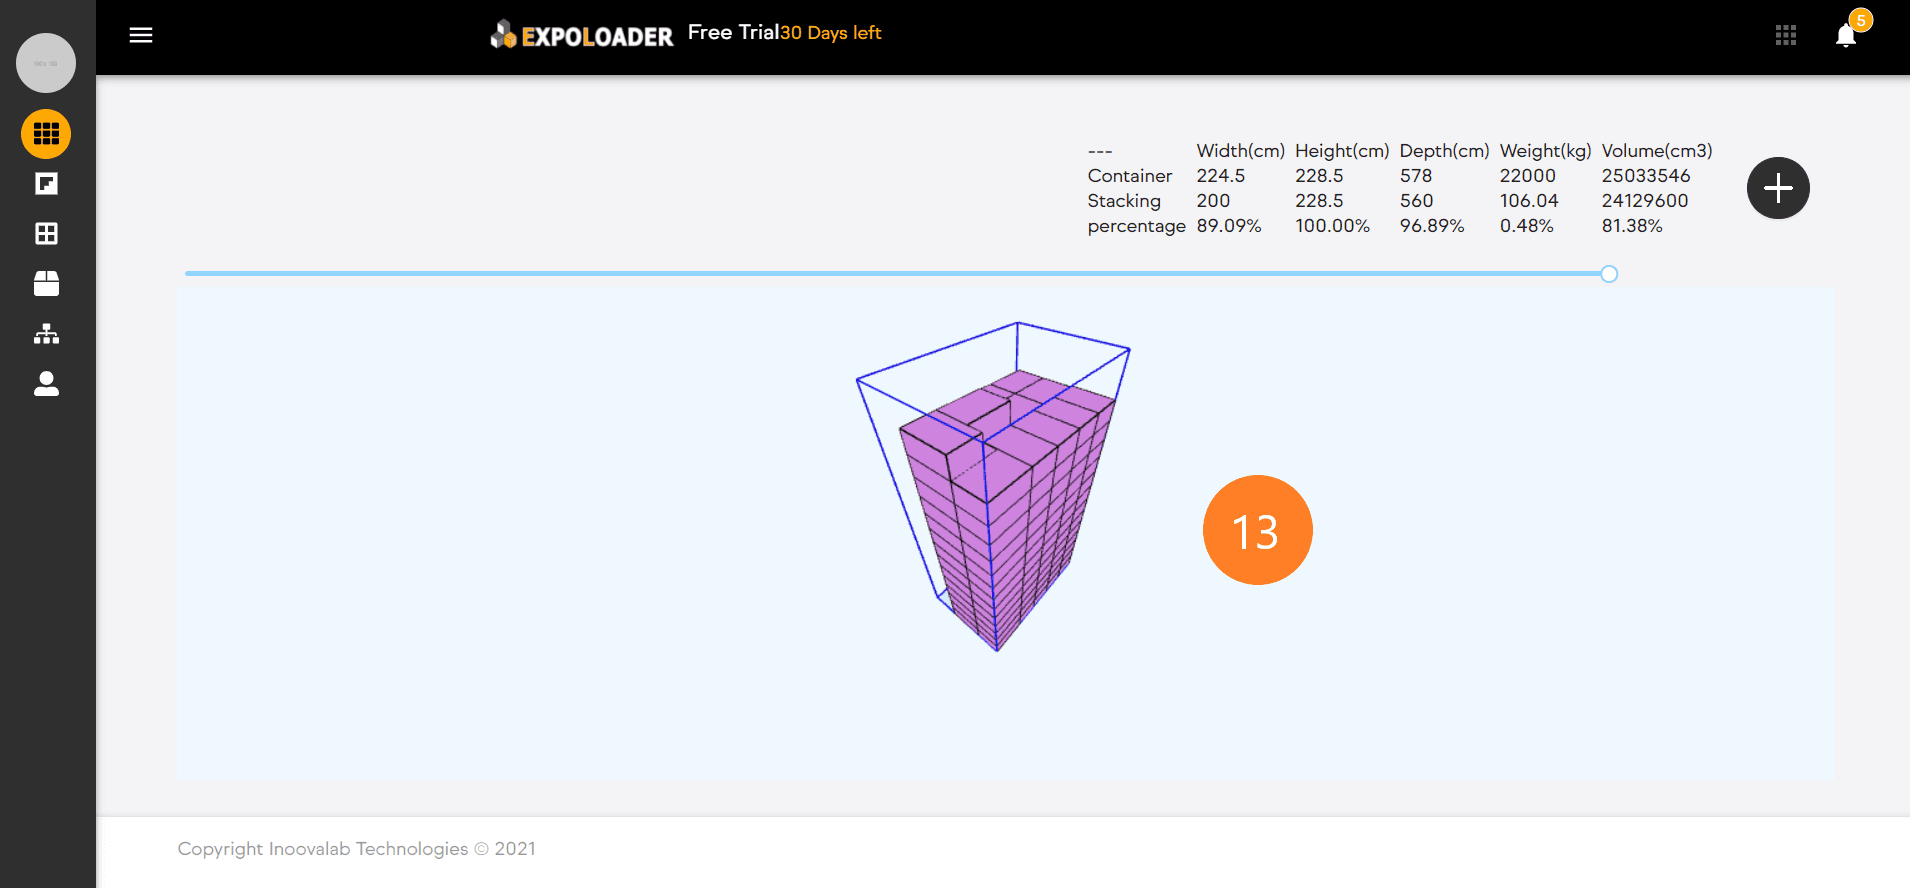
Task: Open the notifications bell
Action: 1846,36
